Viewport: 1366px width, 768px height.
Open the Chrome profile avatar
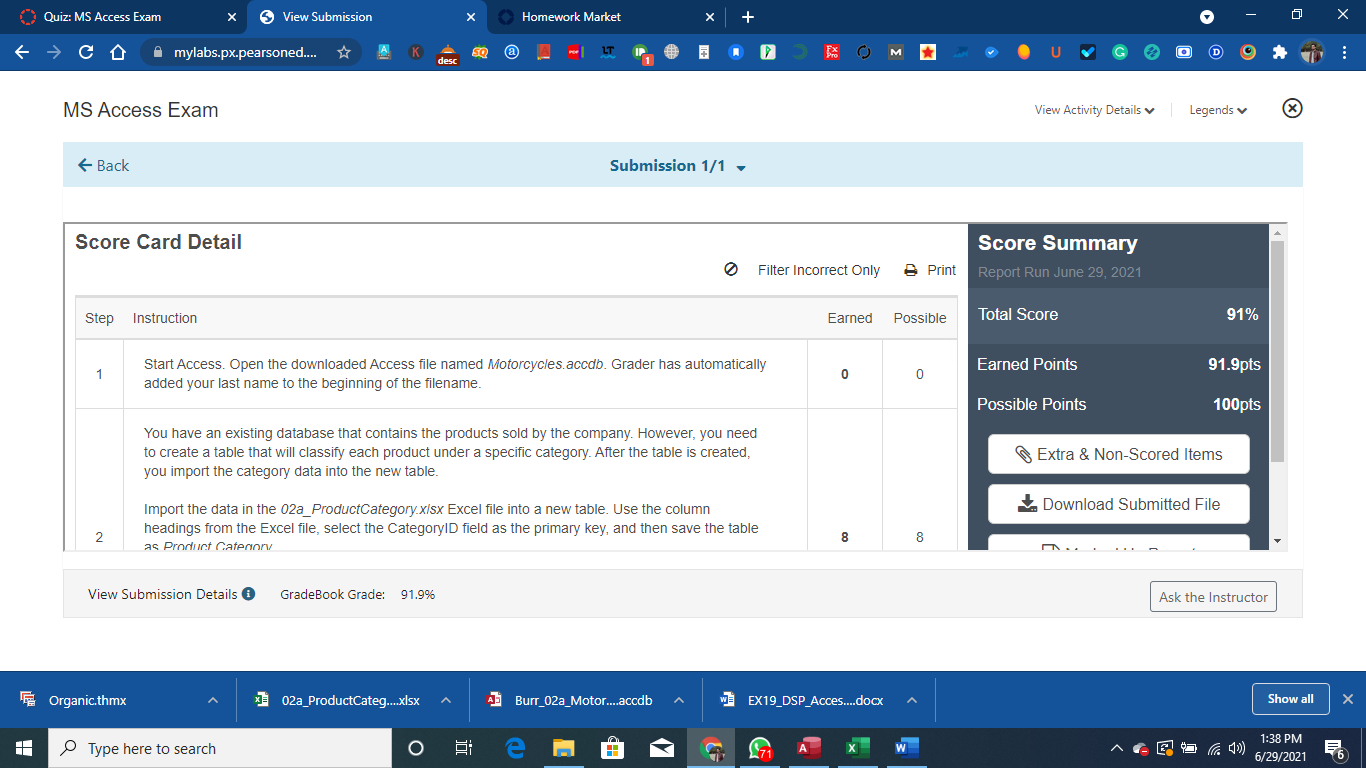click(x=1312, y=52)
